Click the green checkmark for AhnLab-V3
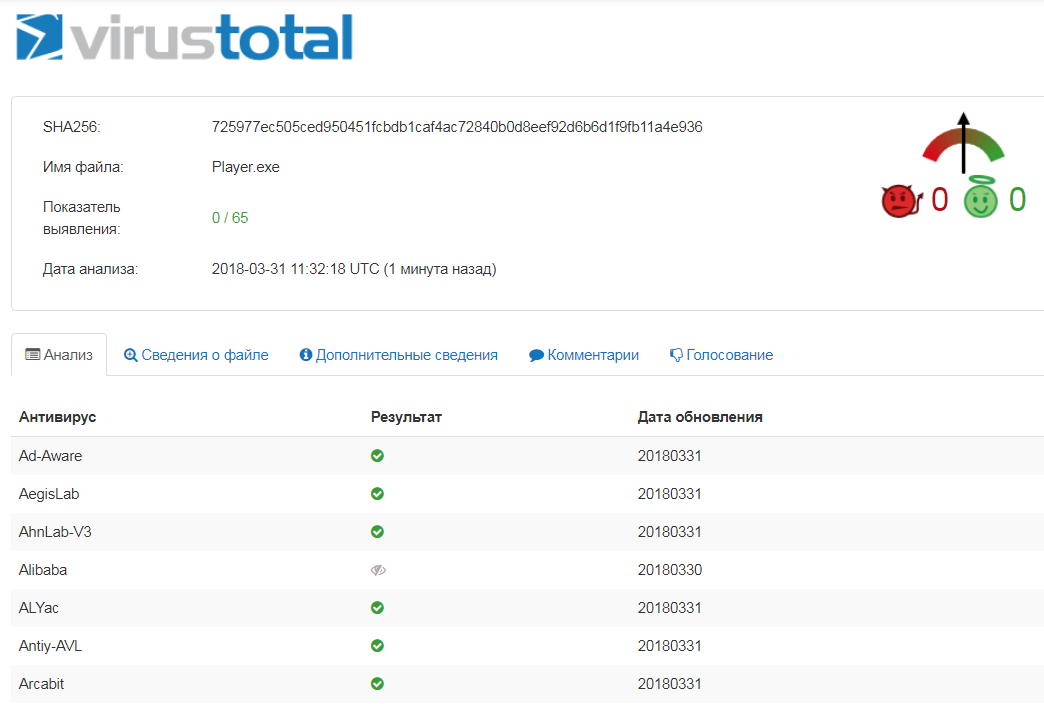This screenshot has width=1044, height=704. [x=378, y=531]
